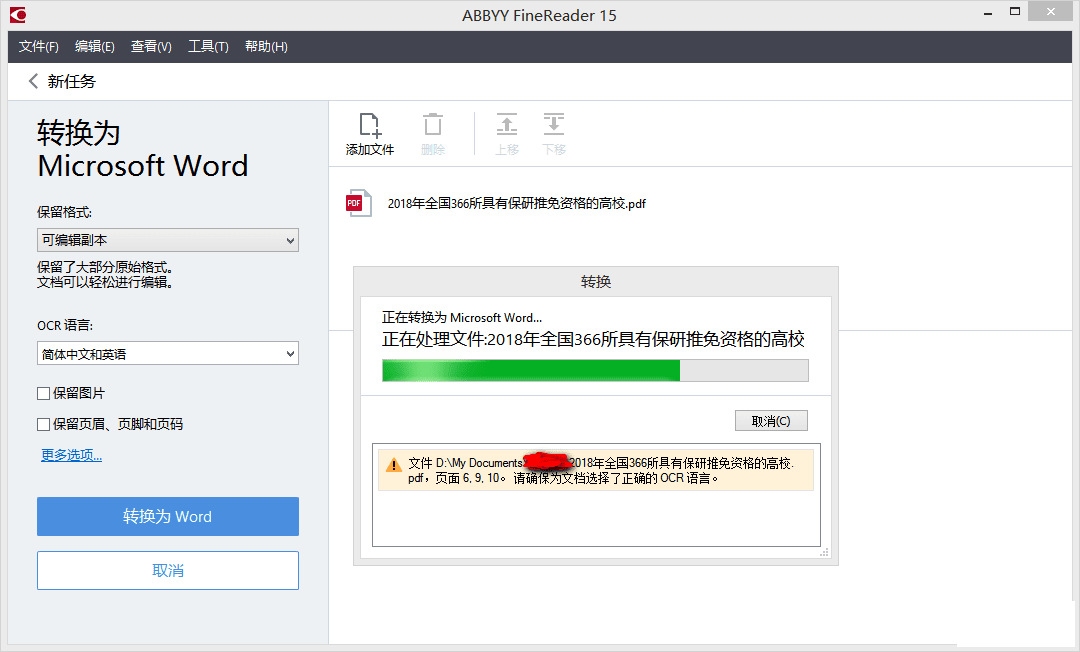Open the 更多选项... link

pyautogui.click(x=71, y=455)
